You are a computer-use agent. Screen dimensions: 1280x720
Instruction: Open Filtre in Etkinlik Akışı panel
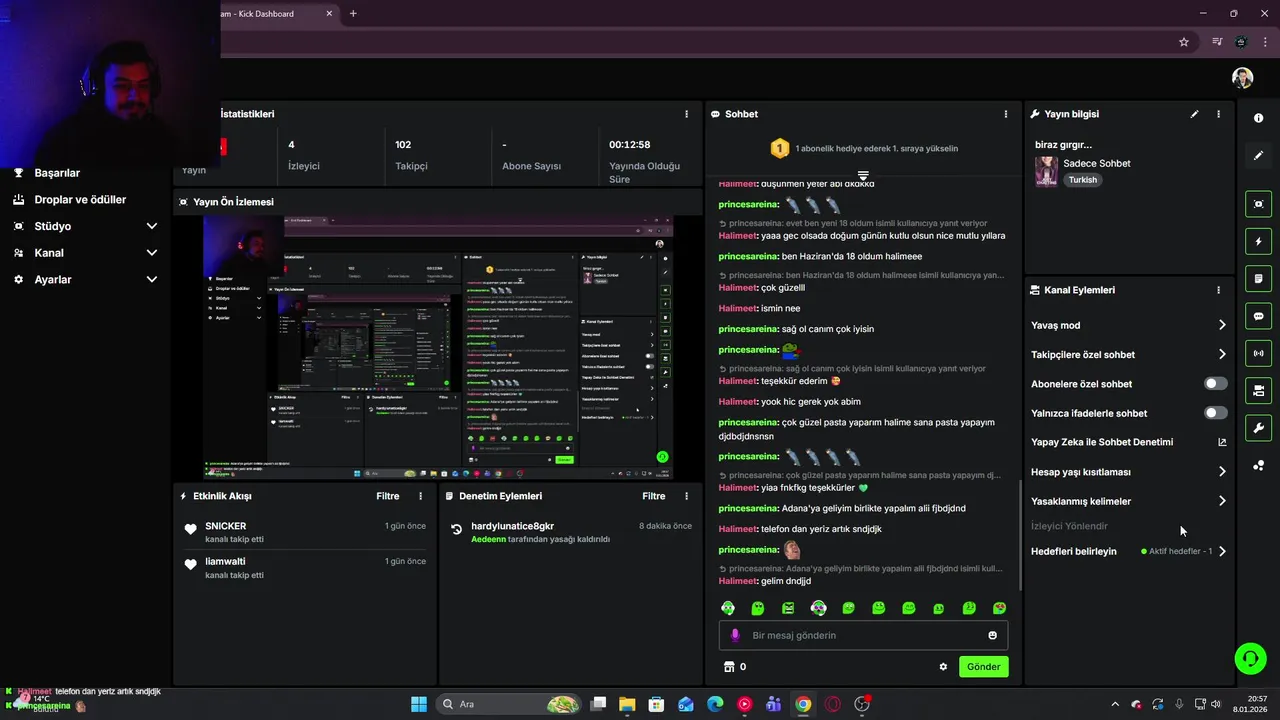388,496
